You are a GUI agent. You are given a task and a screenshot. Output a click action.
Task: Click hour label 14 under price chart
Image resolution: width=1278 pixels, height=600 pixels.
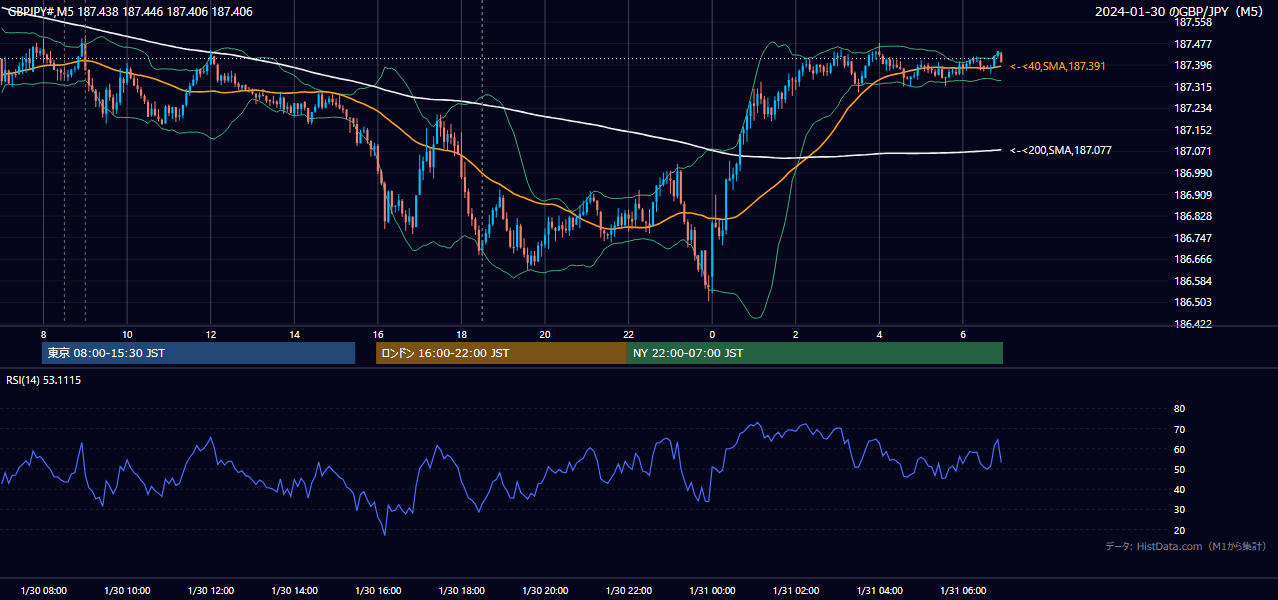coord(294,334)
